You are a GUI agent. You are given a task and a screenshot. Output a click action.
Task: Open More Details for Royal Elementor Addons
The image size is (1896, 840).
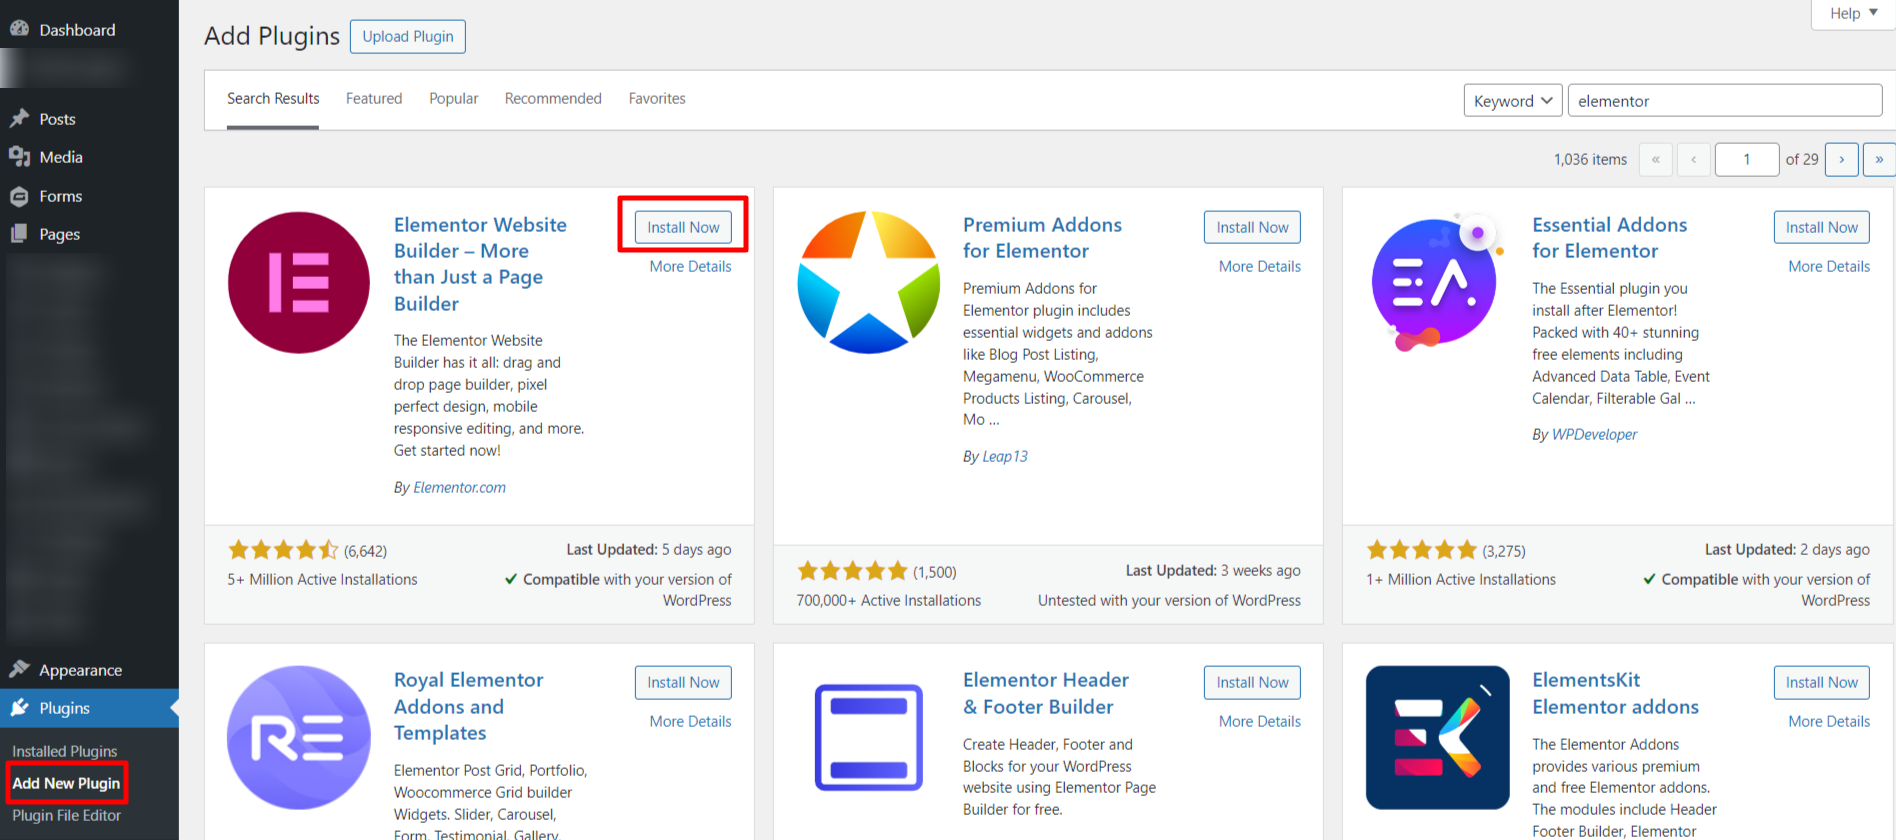(690, 721)
